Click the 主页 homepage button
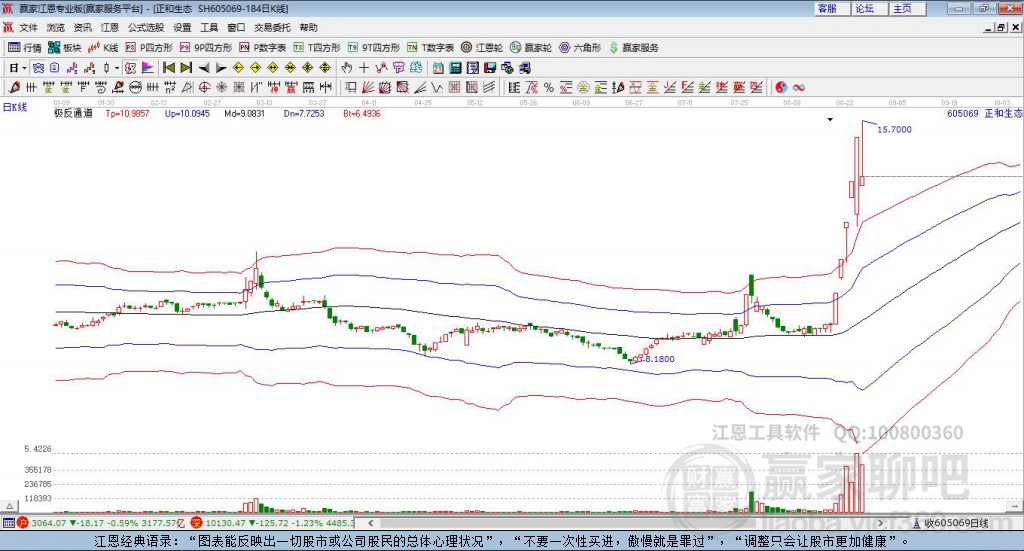Image resolution: width=1024 pixels, height=551 pixels. tap(907, 8)
